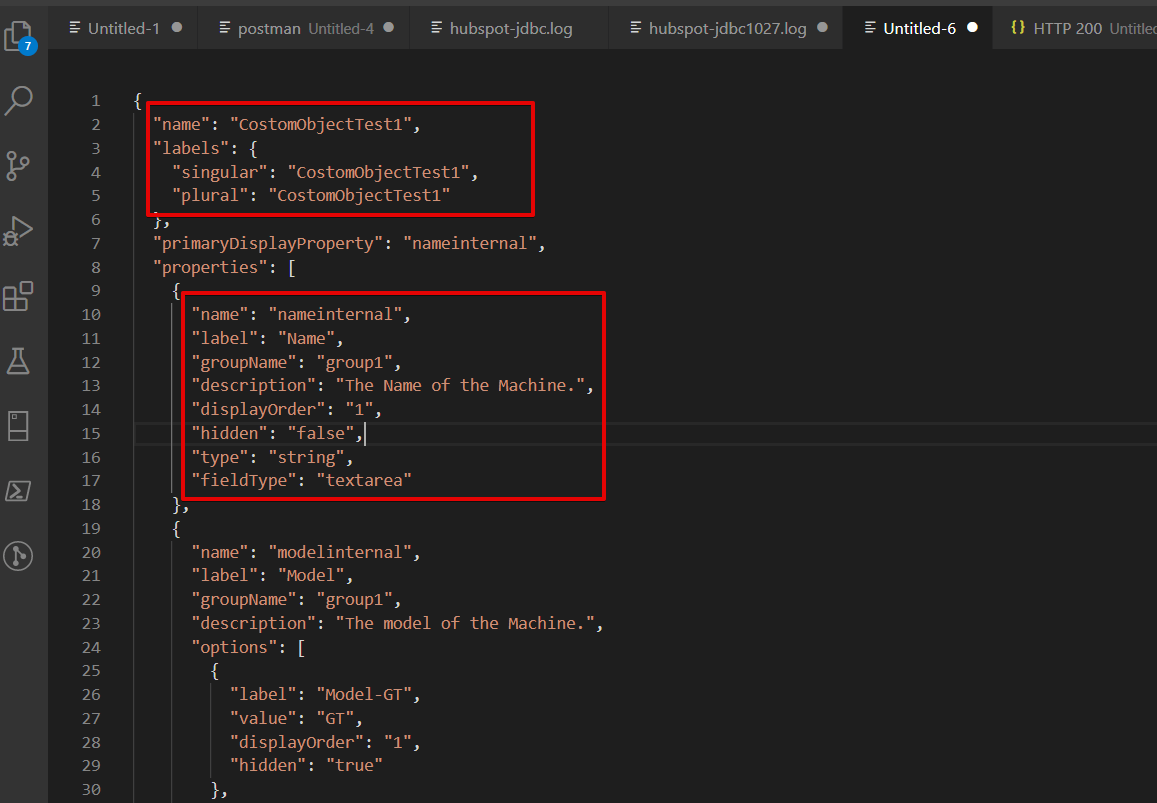The height and width of the screenshot is (803, 1157).
Task: Click the unsaved dot on hubspot-jdbc1027.log tab
Action: tap(823, 28)
